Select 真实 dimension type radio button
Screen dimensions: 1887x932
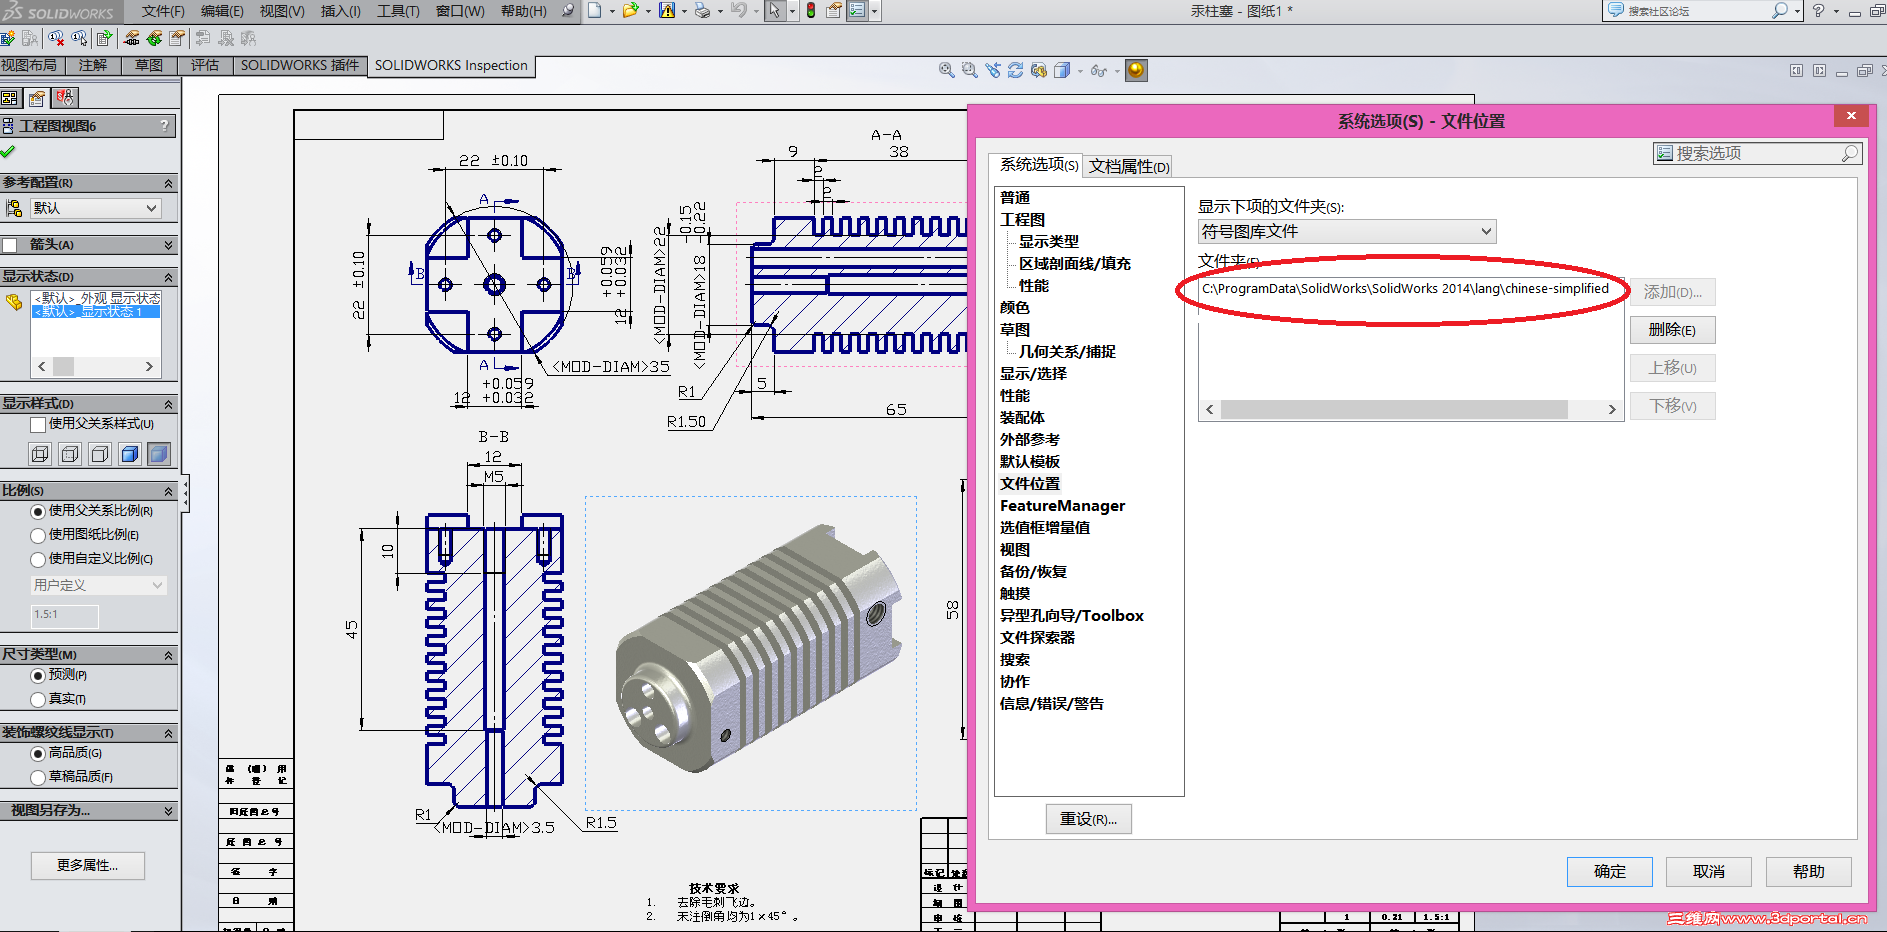pos(38,699)
